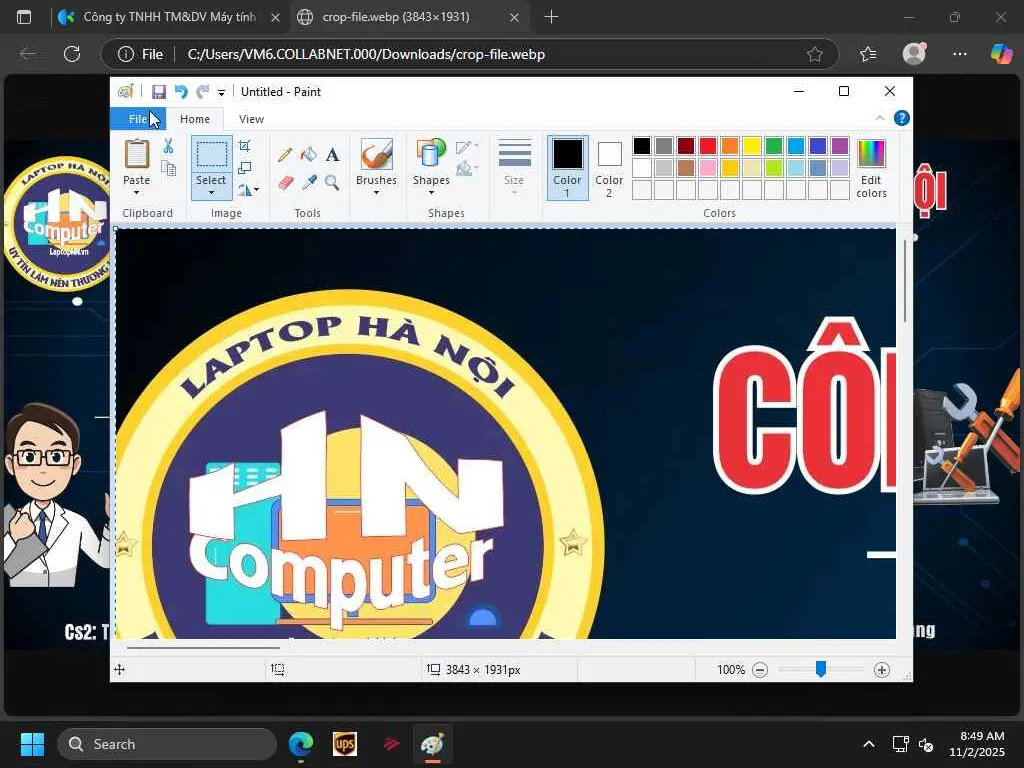Click the Crop icon
This screenshot has width=1024, height=768.
coord(244,146)
